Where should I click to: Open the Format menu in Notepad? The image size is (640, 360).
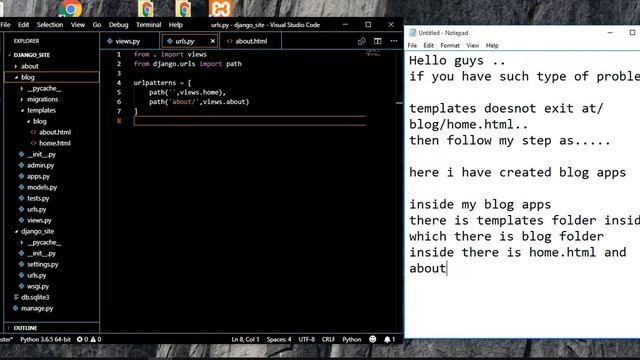tap(450, 45)
